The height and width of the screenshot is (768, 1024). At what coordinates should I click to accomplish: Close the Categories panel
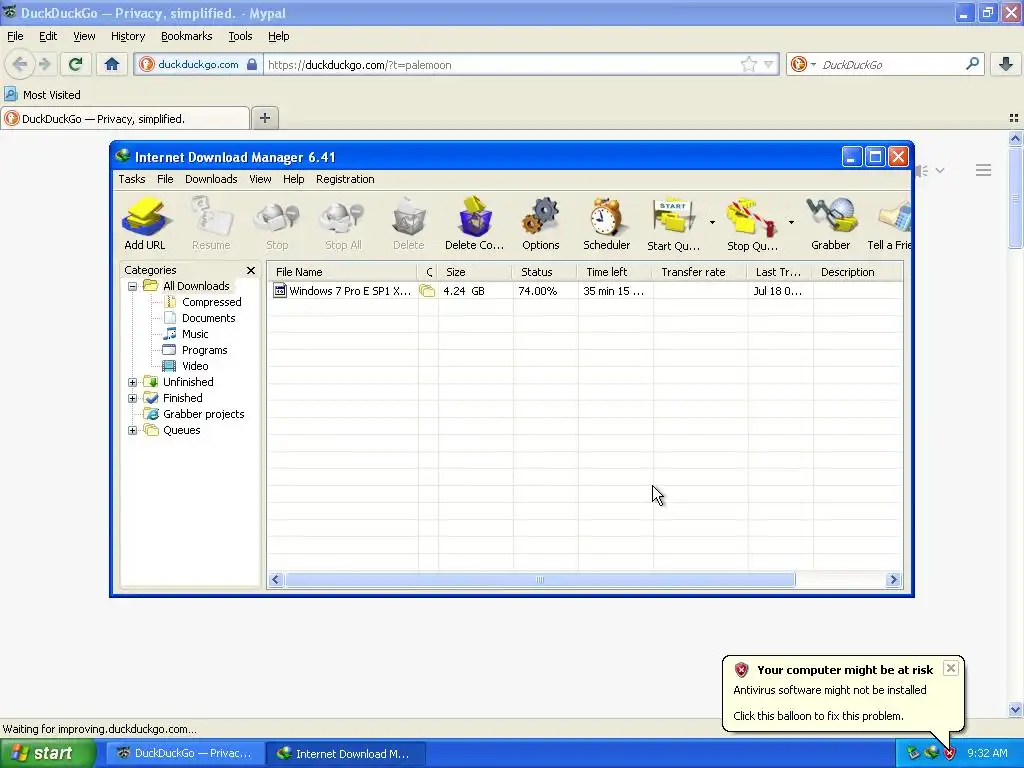coord(251,270)
